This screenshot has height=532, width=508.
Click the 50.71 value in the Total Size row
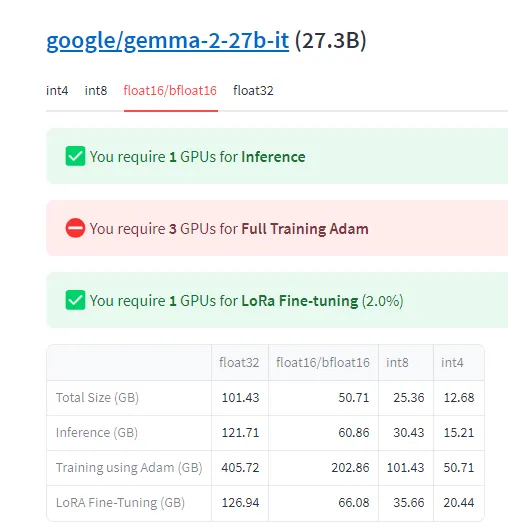click(354, 398)
